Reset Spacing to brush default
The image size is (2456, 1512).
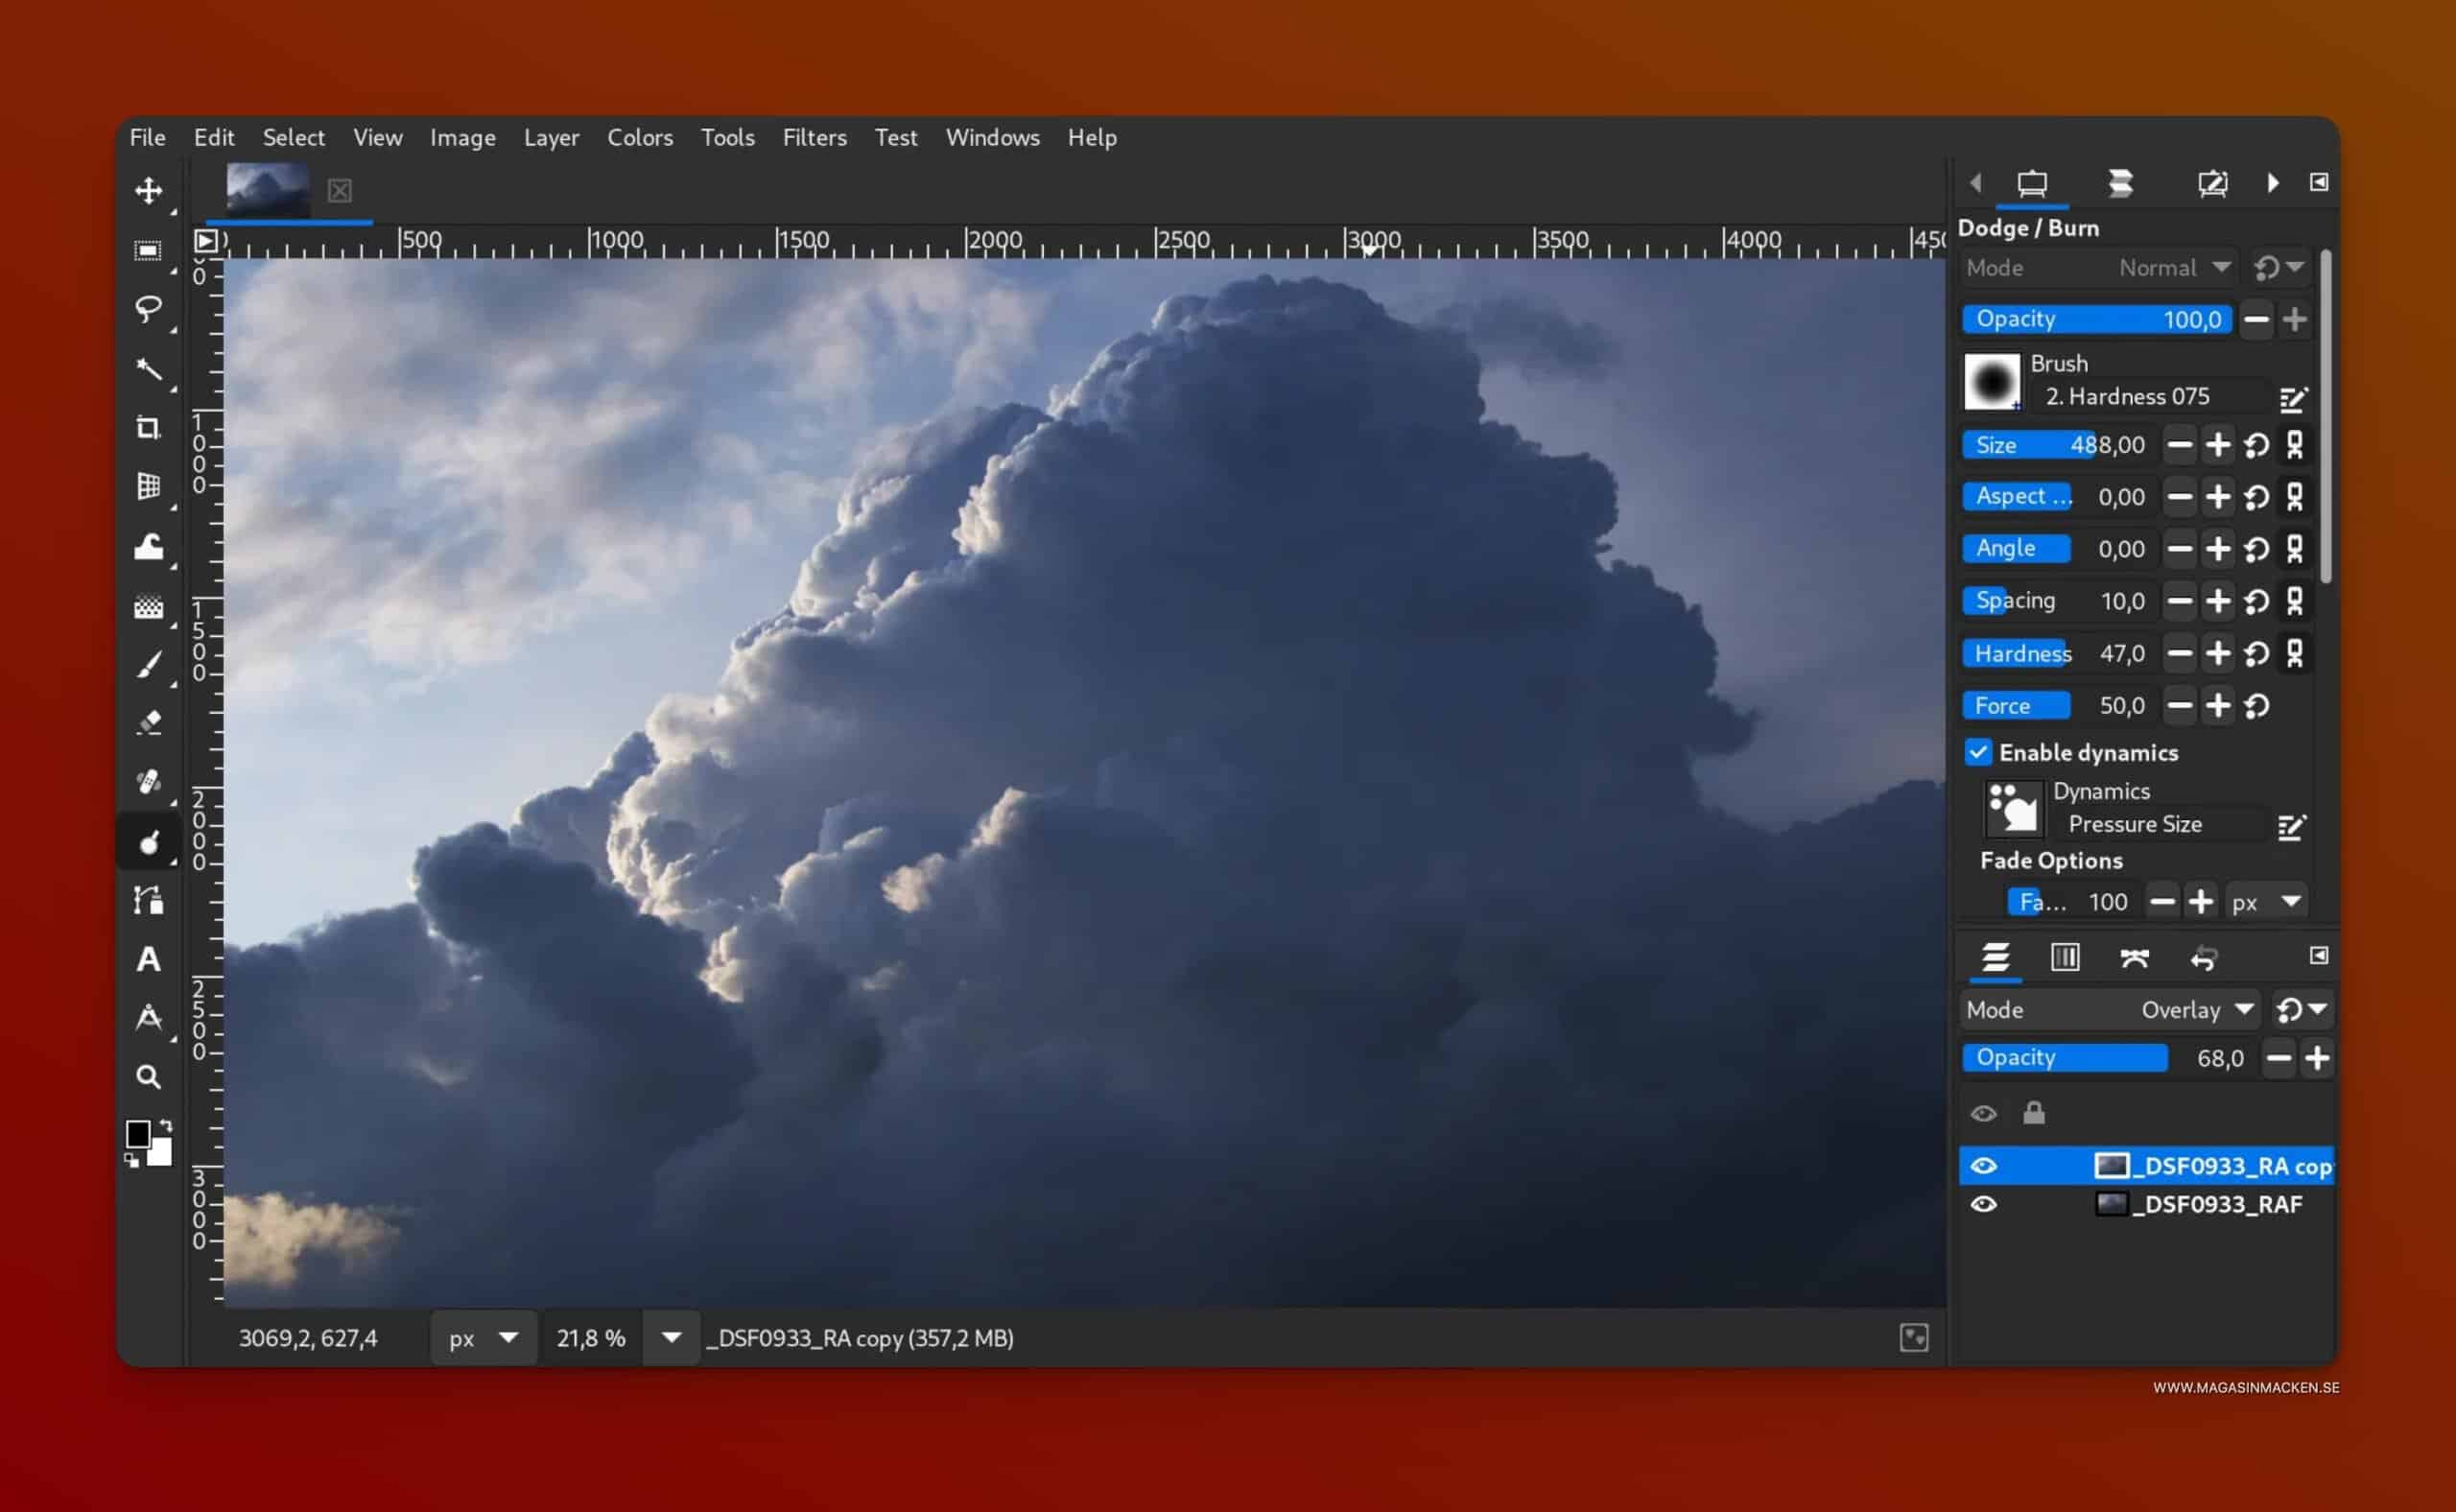(x=2257, y=601)
